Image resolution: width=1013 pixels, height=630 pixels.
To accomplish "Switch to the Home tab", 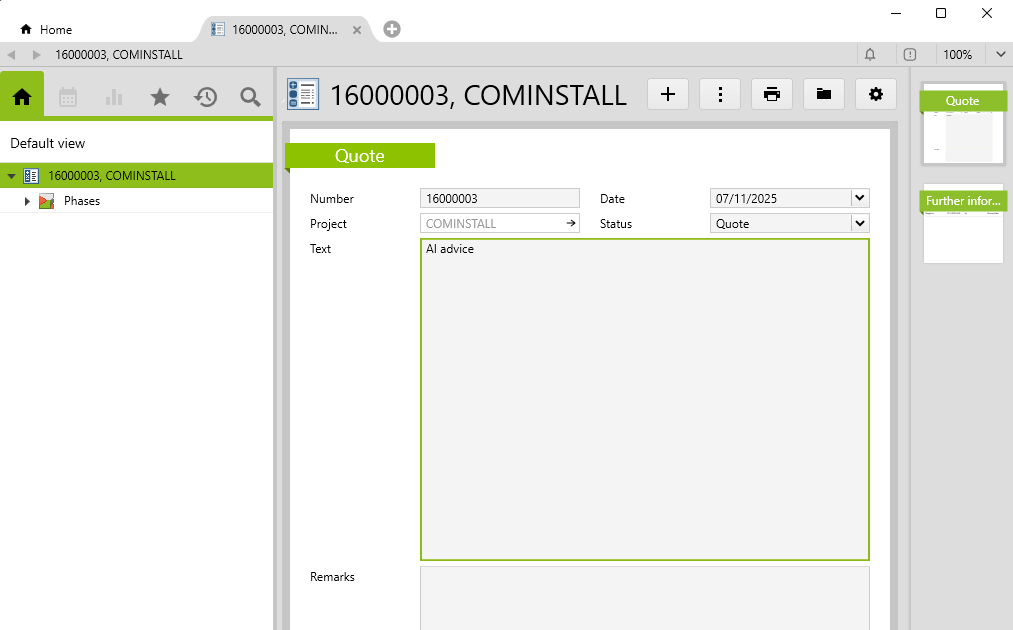I will tap(46, 30).
